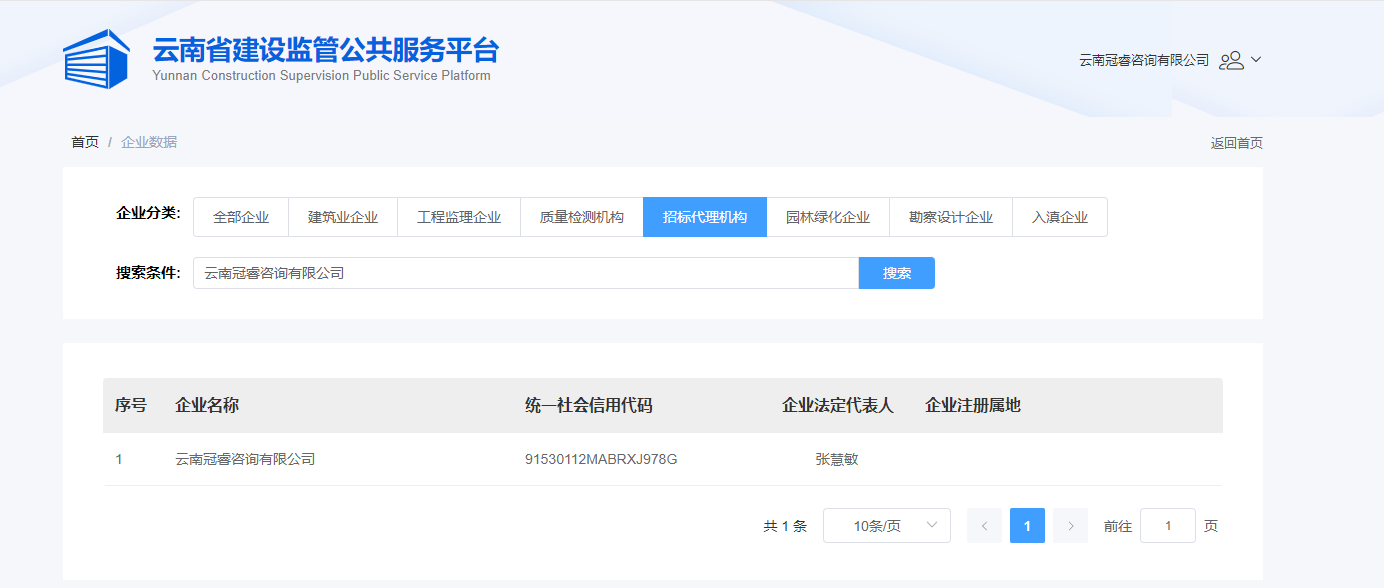1384x588 pixels.
Task: Select the 勘察设计企业 category tab
Action: point(951,217)
